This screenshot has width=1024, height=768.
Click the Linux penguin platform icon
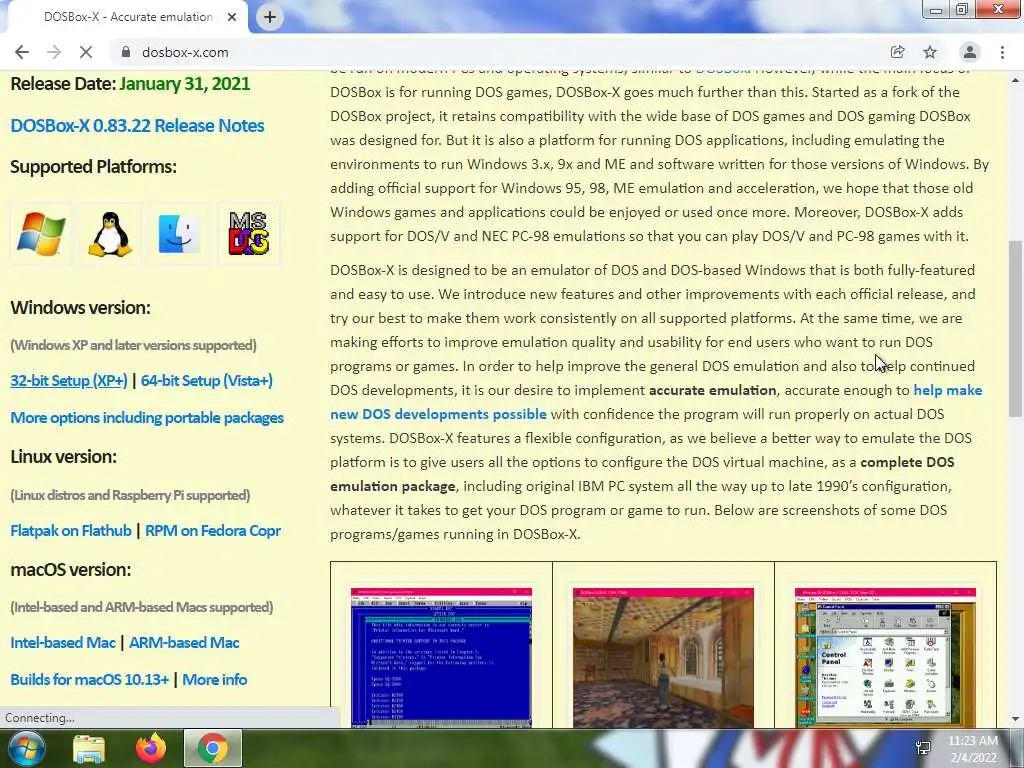[110, 234]
